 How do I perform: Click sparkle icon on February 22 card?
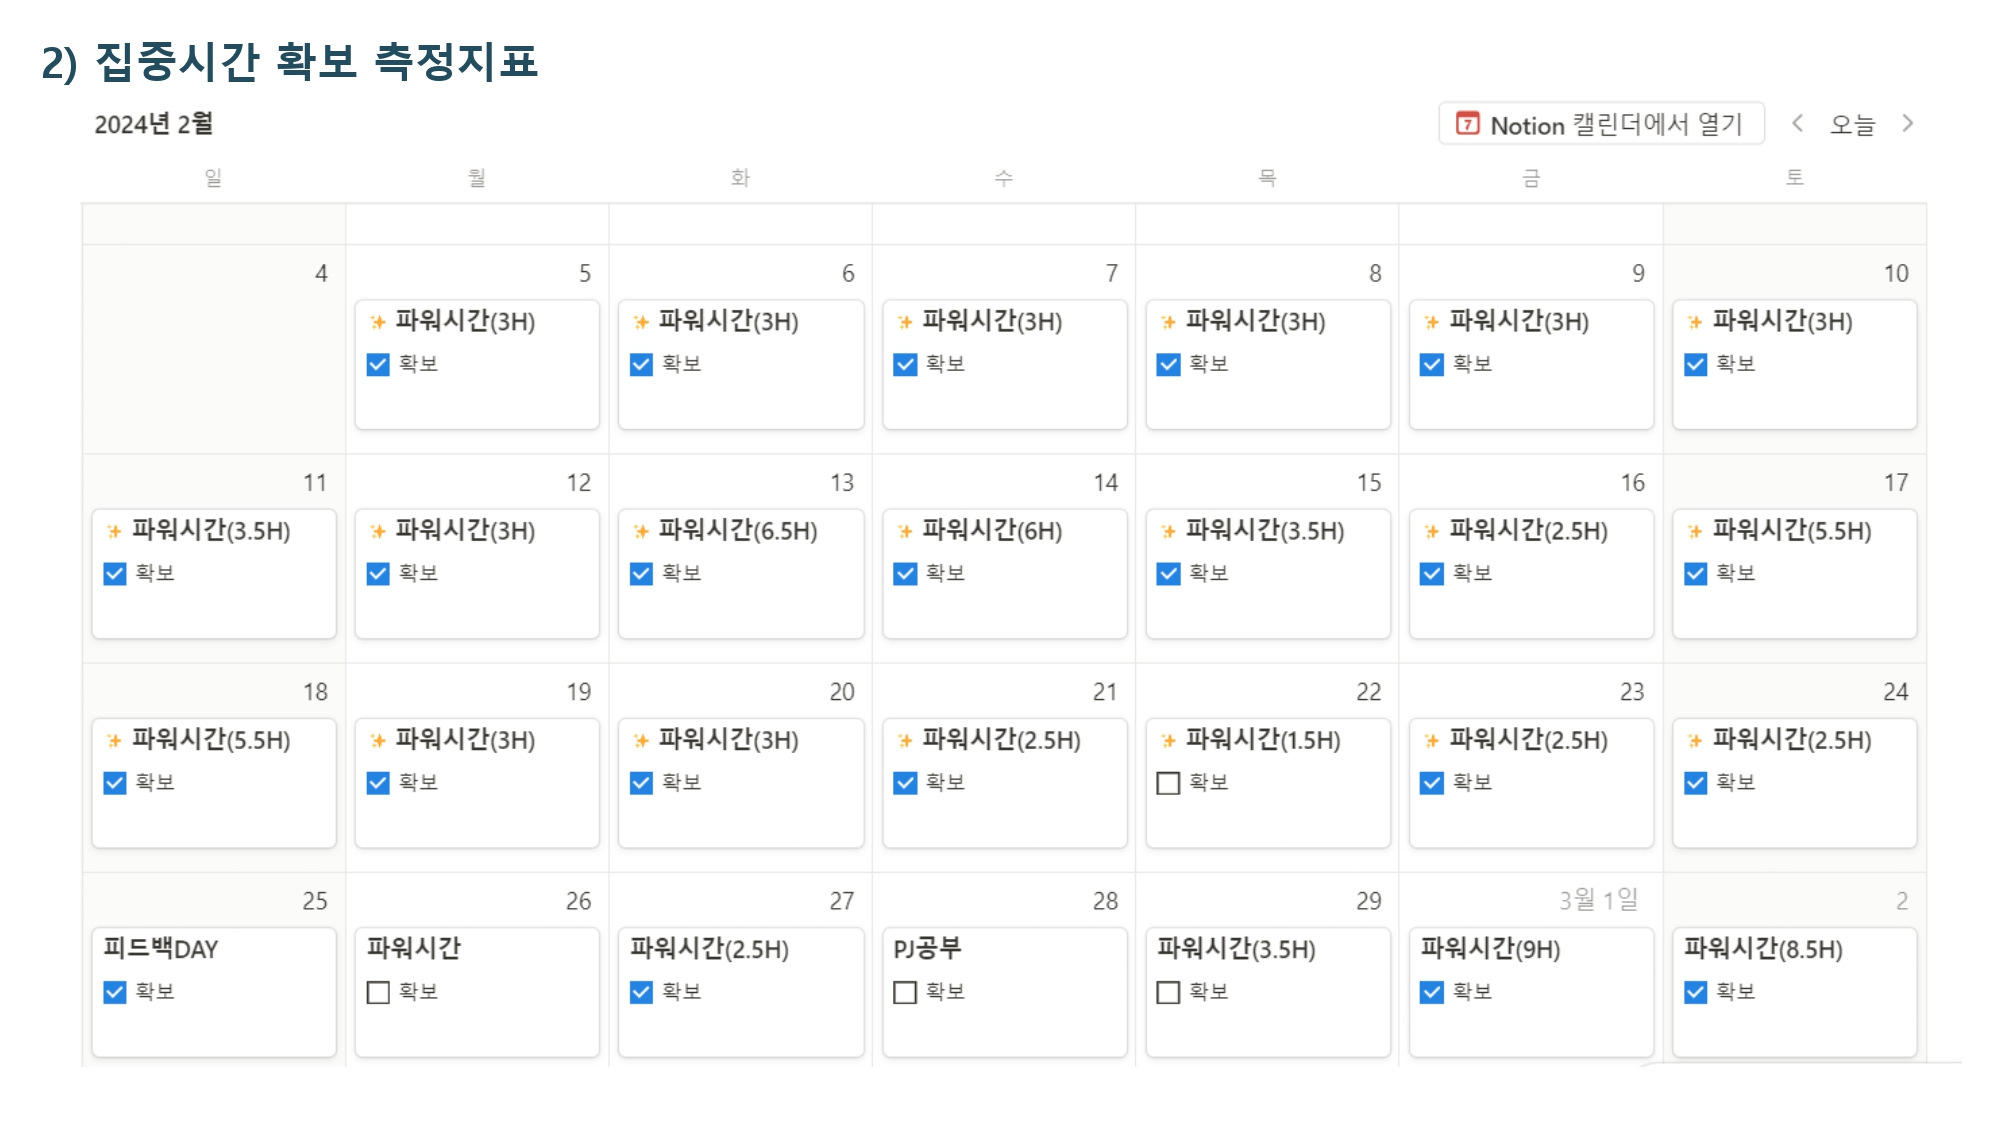pyautogui.click(x=1168, y=740)
